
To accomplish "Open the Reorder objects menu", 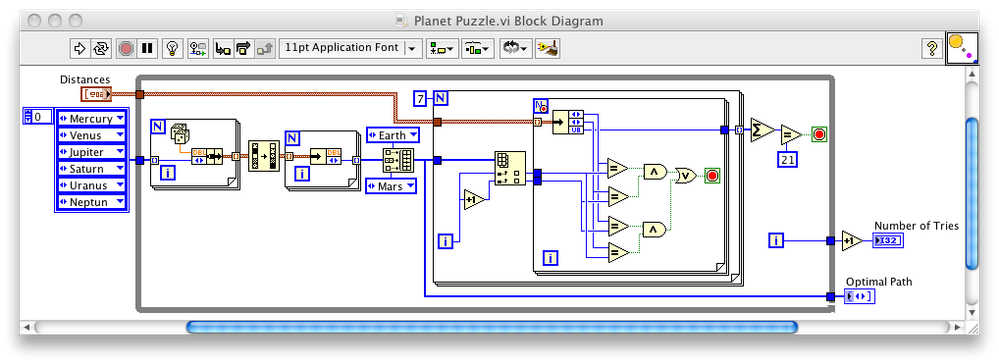I will (x=515, y=48).
